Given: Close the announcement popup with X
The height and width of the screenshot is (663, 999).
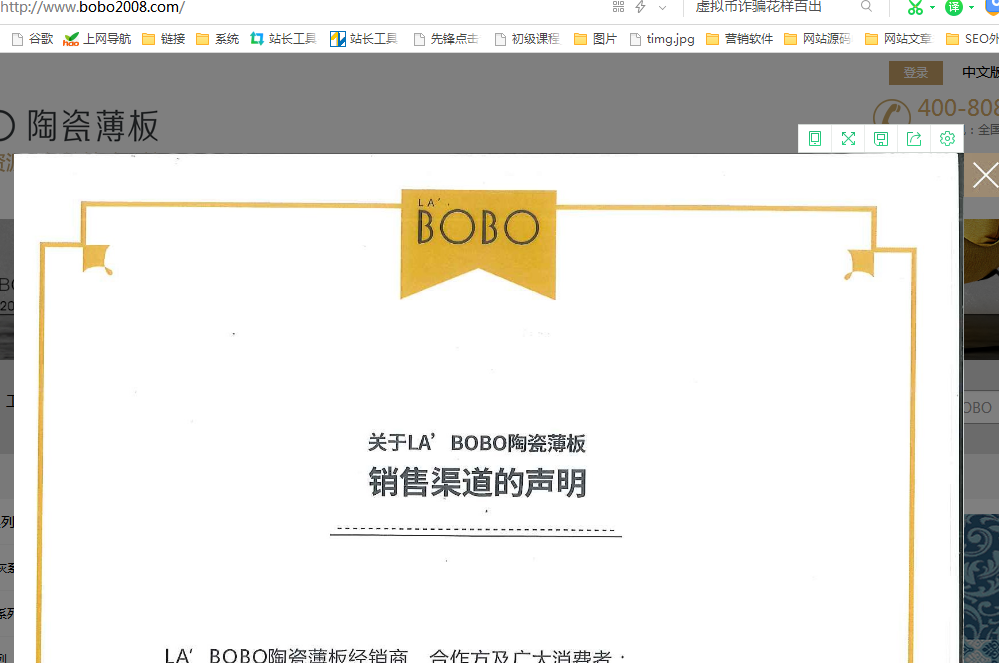Looking at the screenshot, I should [x=984, y=176].
